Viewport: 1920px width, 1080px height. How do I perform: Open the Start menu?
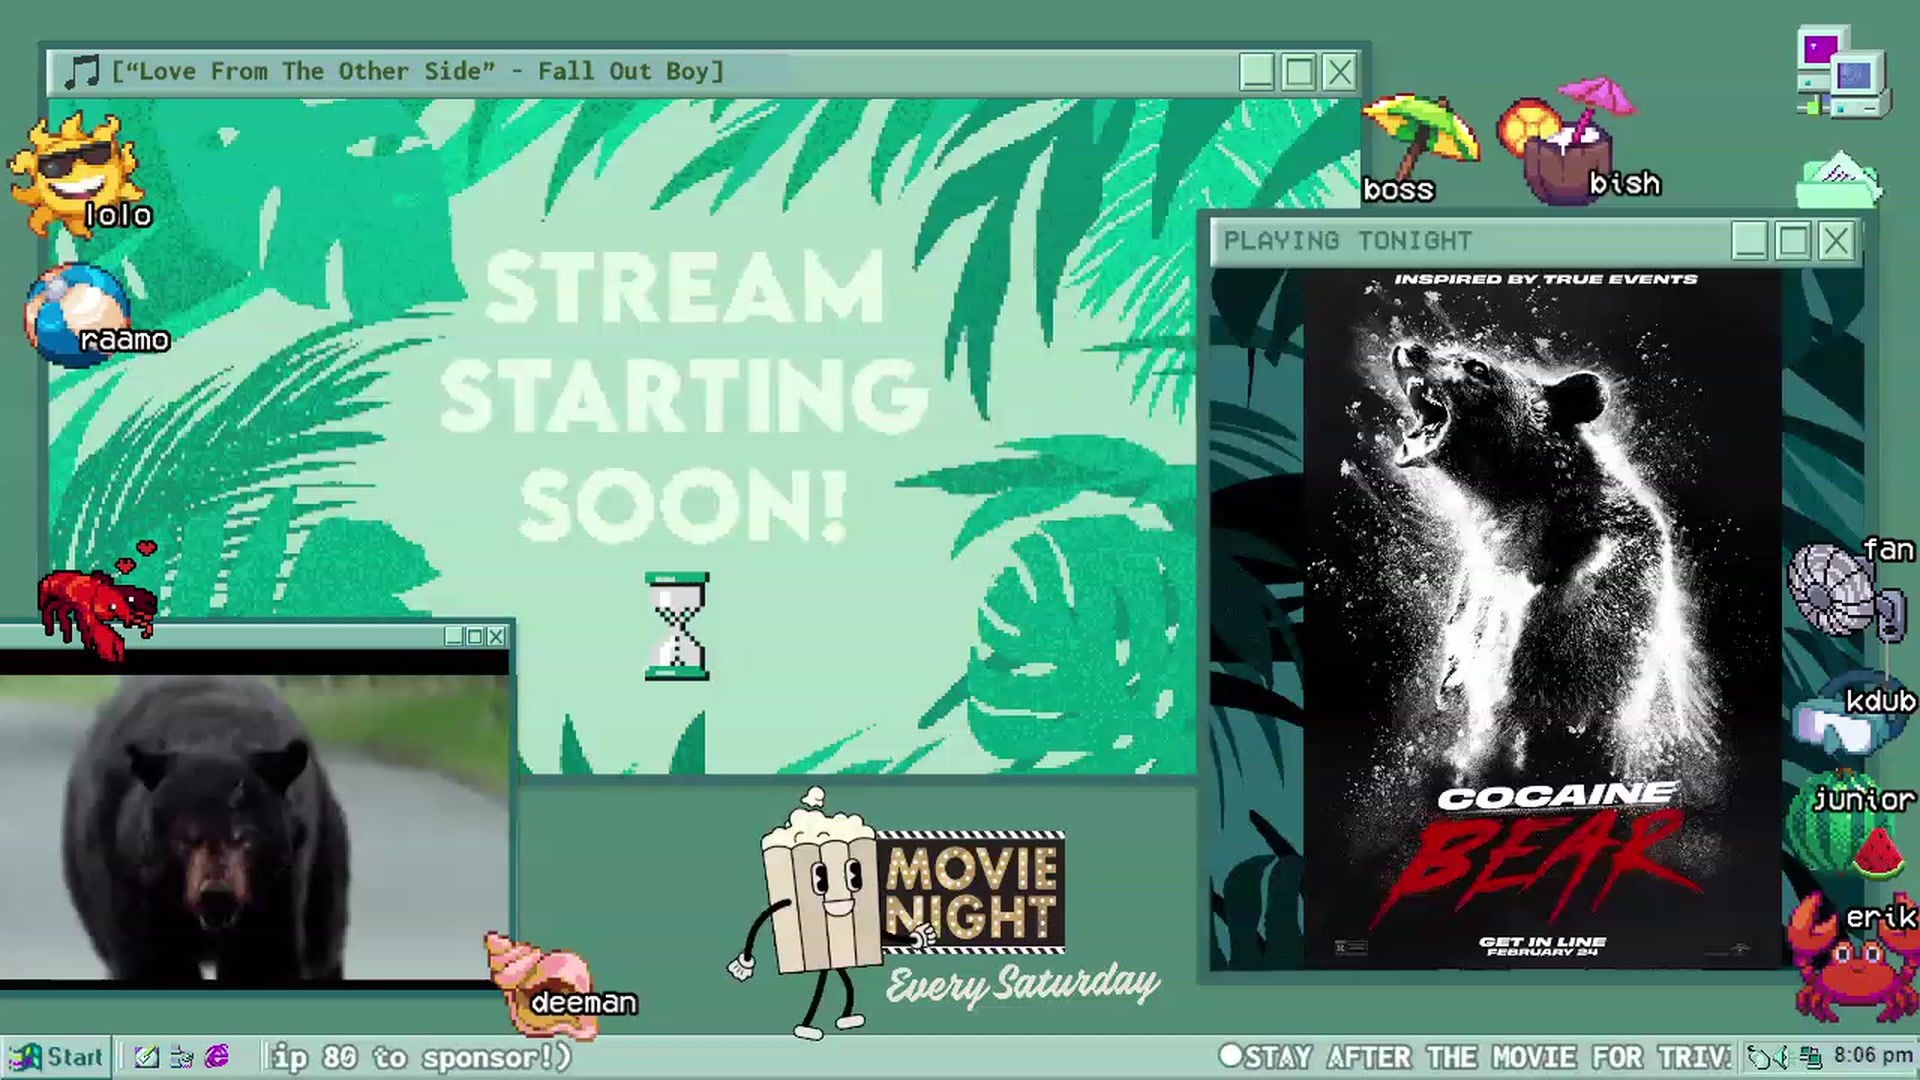coord(56,1057)
